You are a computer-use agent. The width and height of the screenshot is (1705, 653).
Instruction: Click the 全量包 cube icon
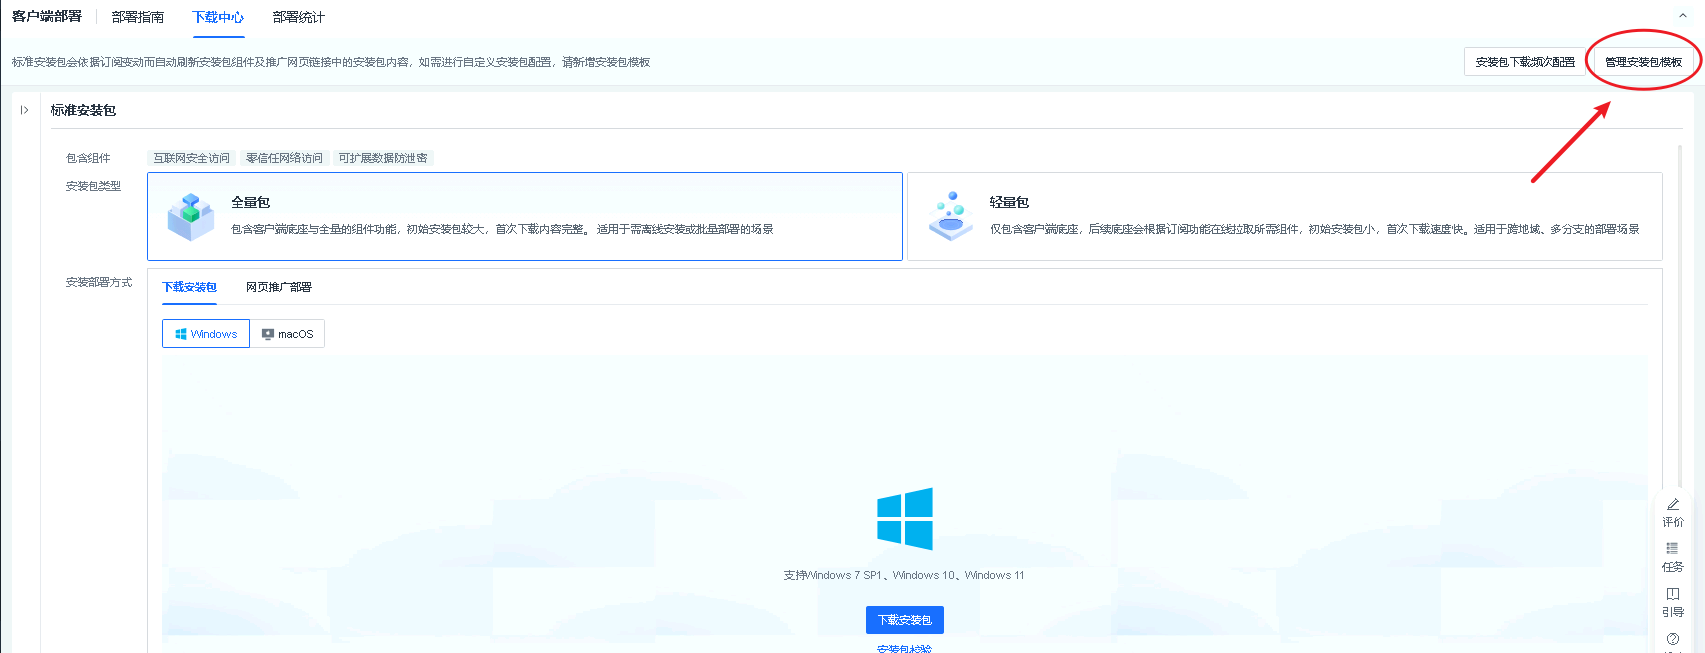pos(191,217)
